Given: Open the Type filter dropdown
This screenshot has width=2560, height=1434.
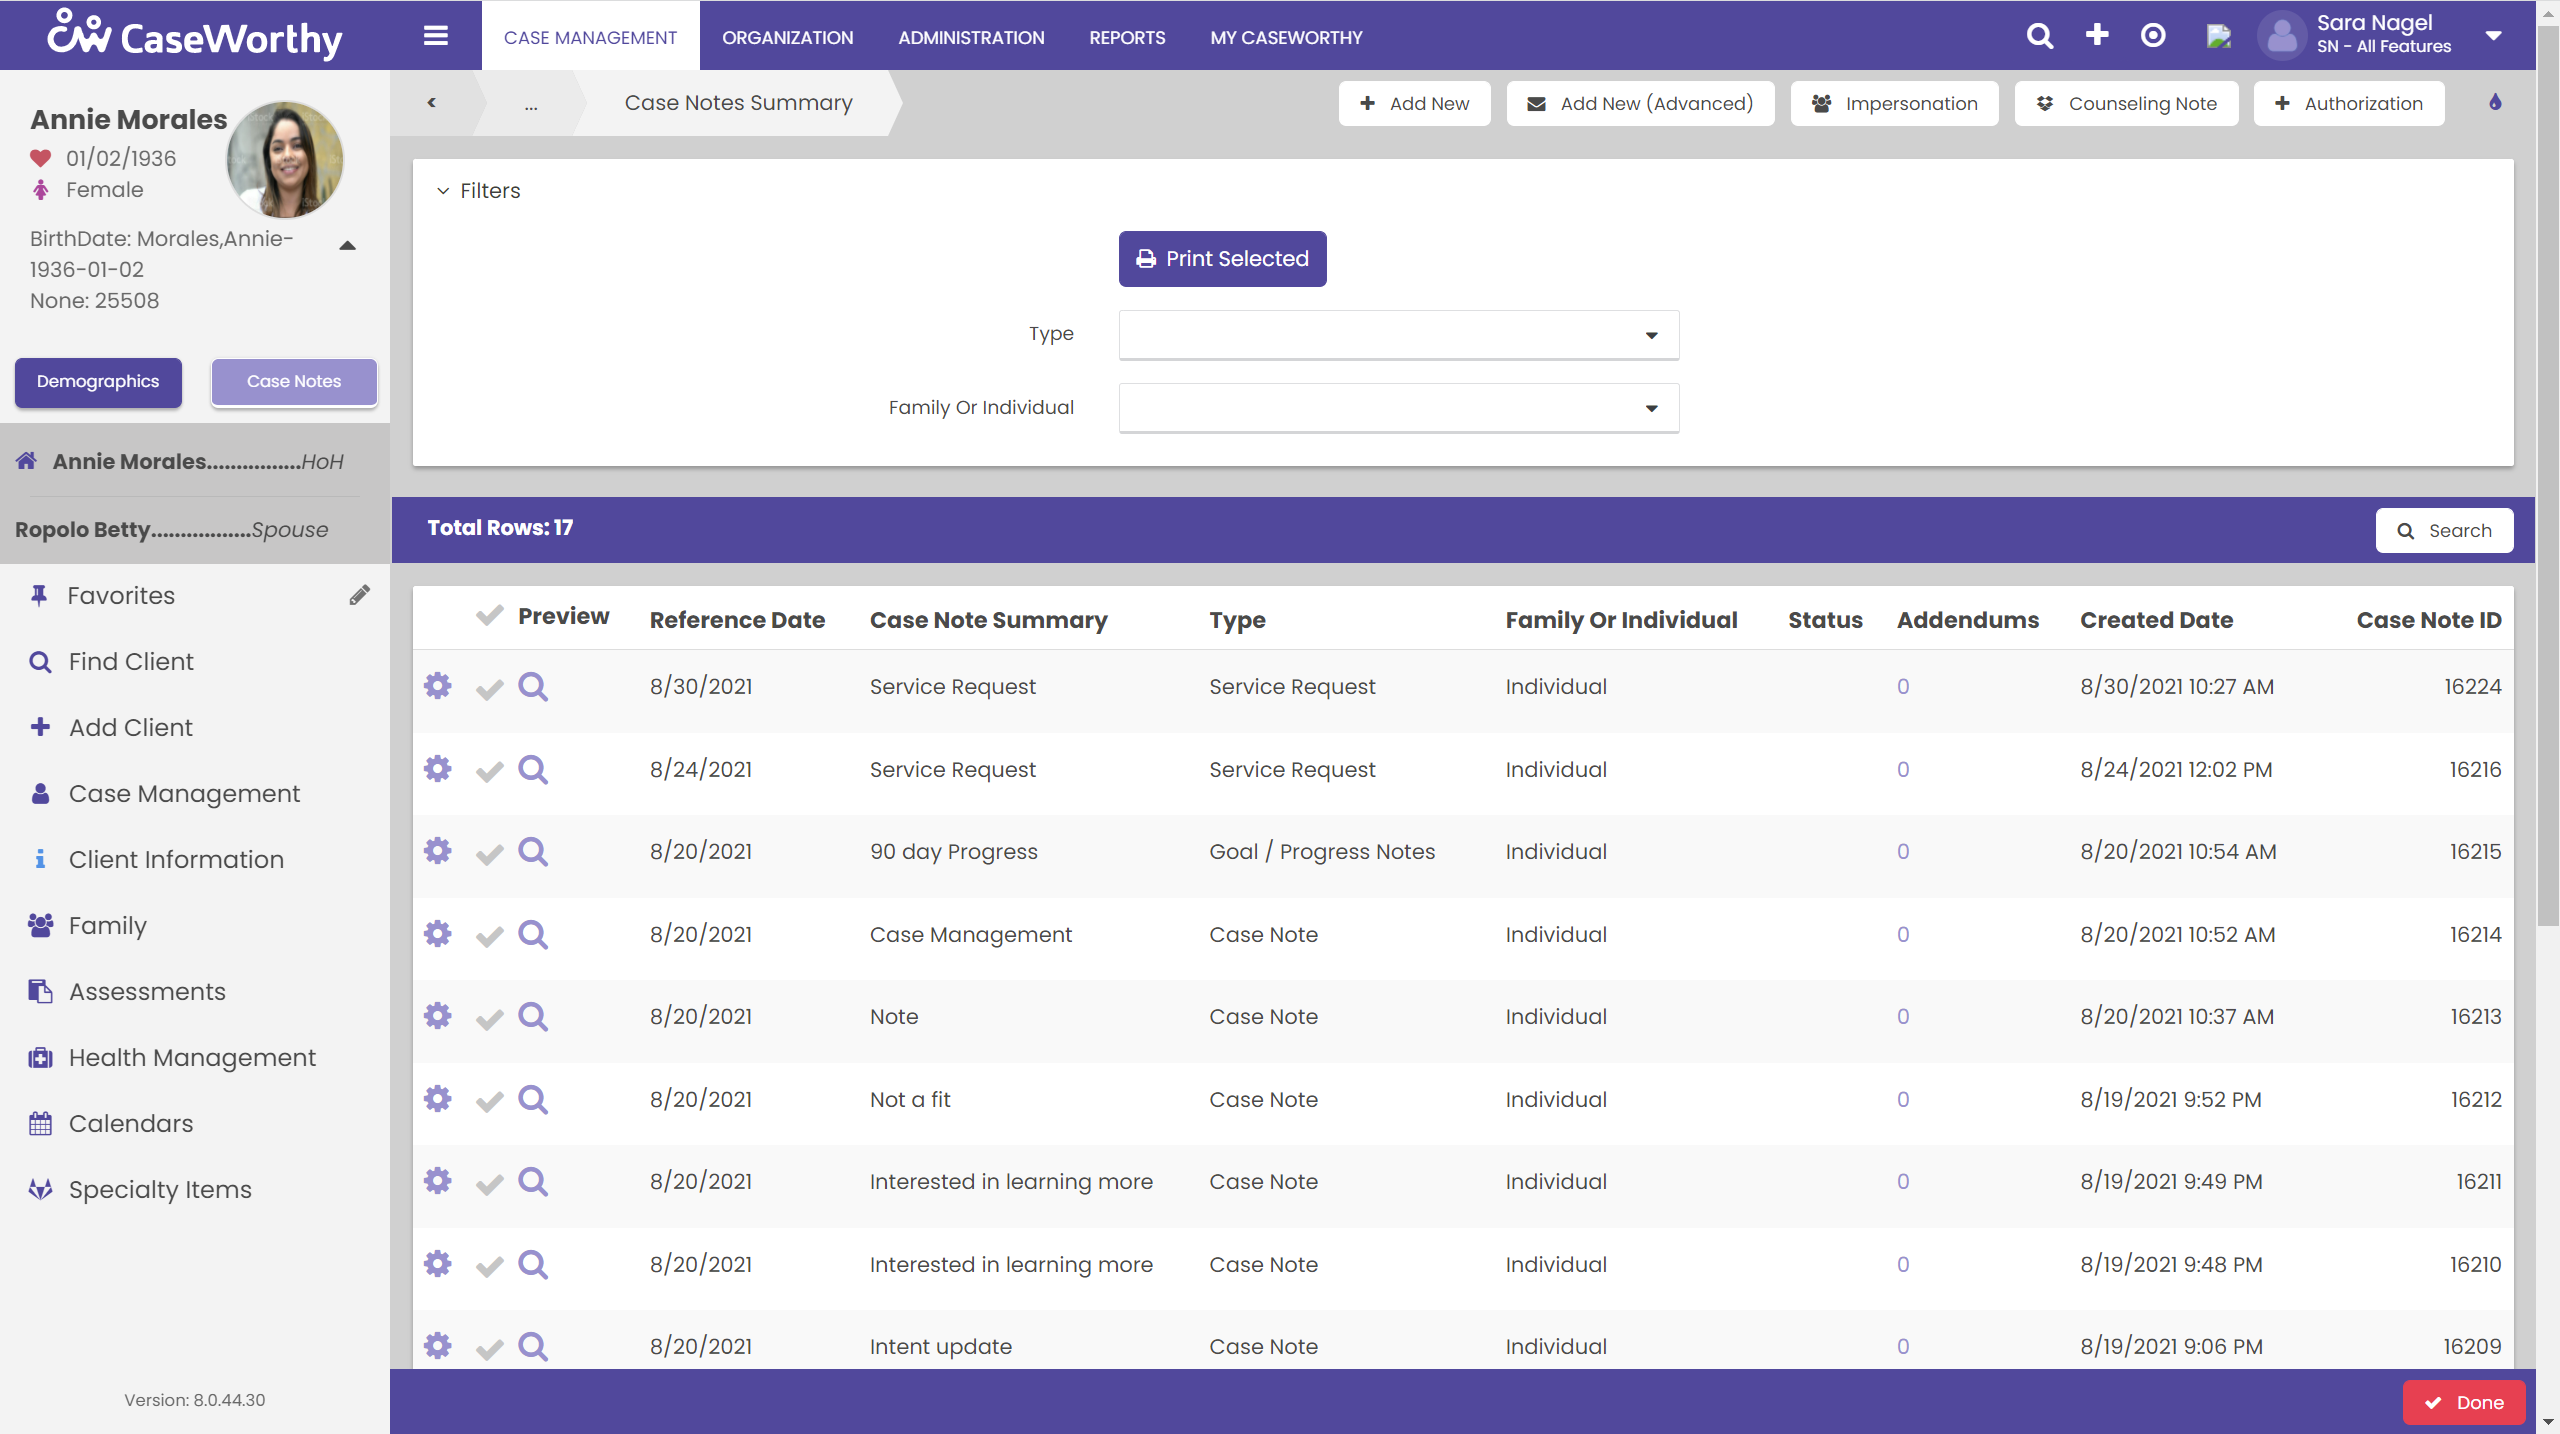Looking at the screenshot, I should (1651, 334).
